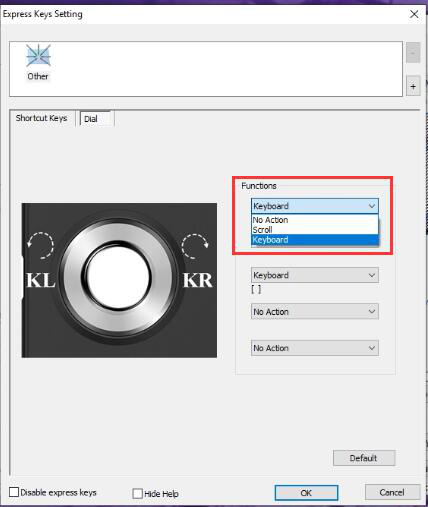Collapse the top Keyboard functions combo box
This screenshot has height=507, width=428.
[315, 206]
